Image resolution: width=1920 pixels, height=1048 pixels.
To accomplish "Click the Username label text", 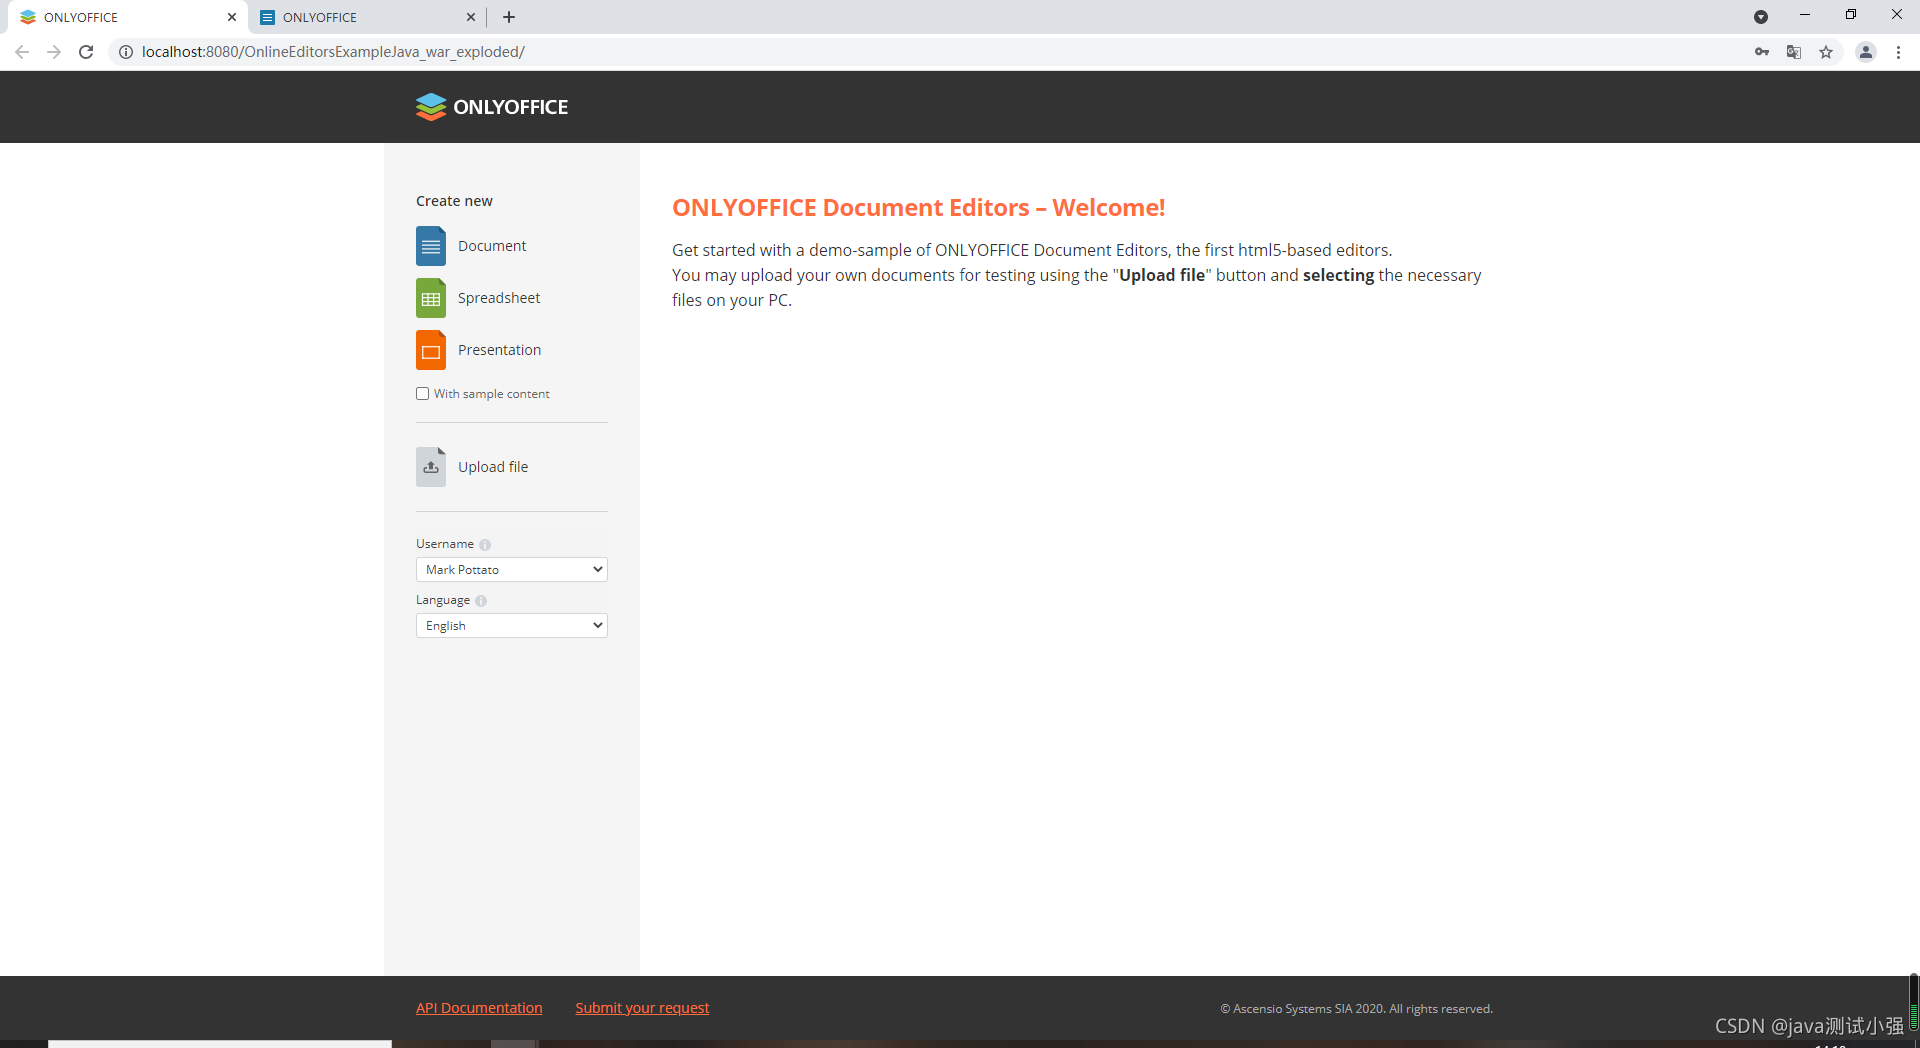I will [x=445, y=544].
